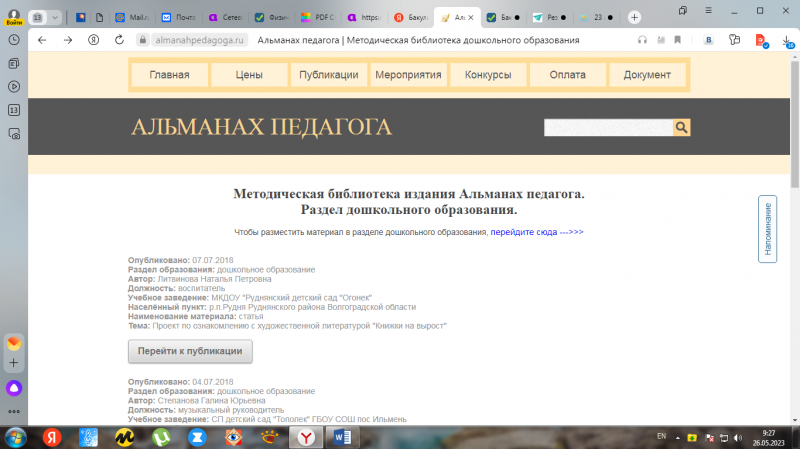
Task: Expand the tab group dropdown arrow
Action: coord(55,17)
